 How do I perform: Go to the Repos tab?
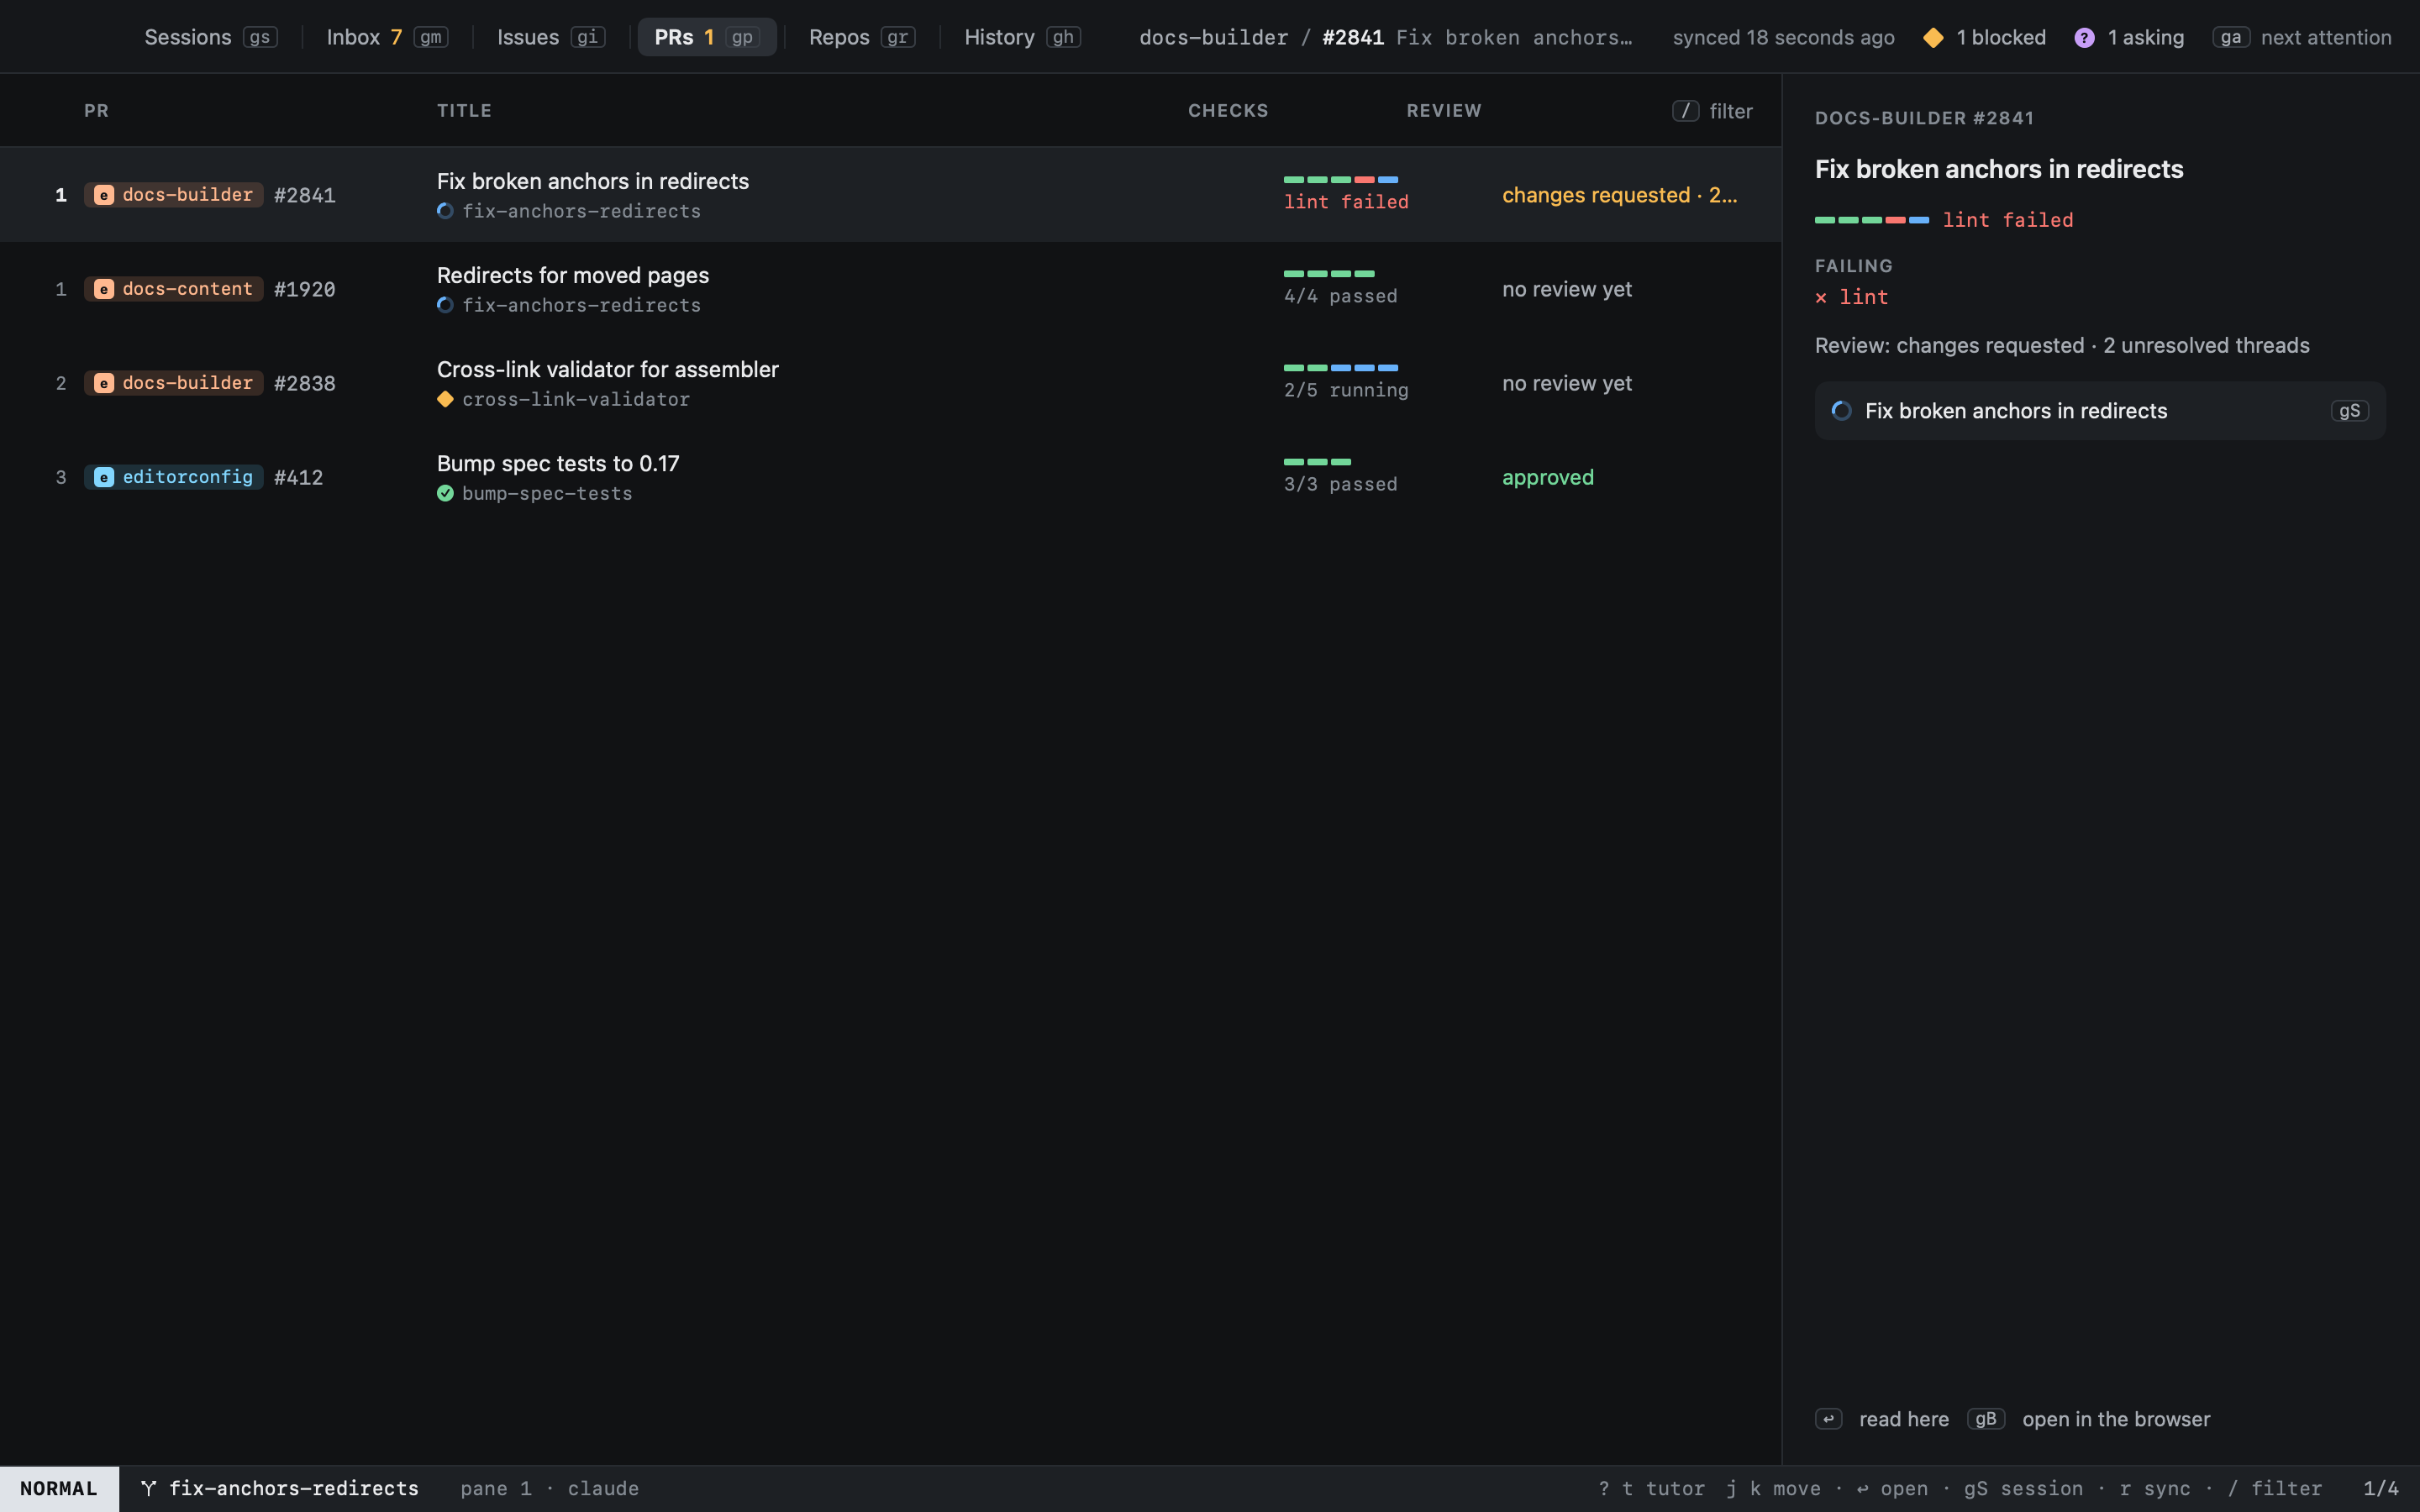click(x=861, y=37)
